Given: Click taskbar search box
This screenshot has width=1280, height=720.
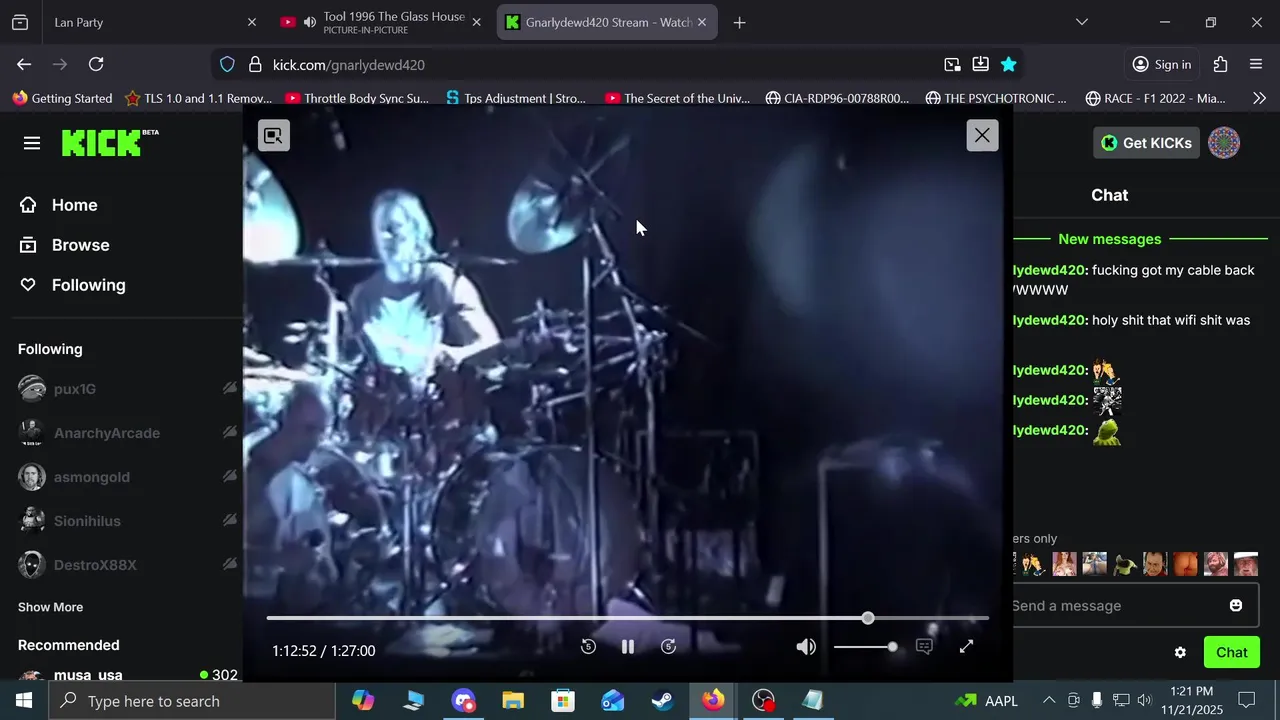Looking at the screenshot, I should click(x=192, y=701).
